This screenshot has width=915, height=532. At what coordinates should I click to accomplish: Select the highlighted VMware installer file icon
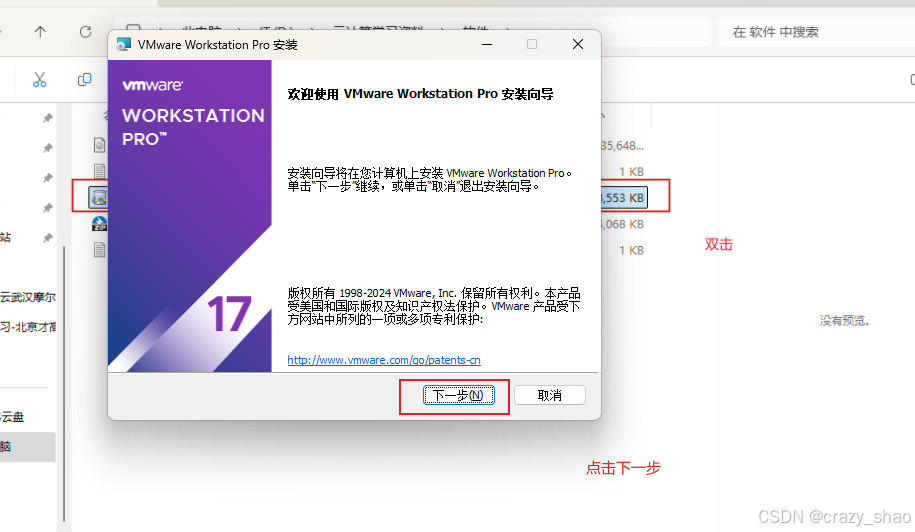point(99,197)
